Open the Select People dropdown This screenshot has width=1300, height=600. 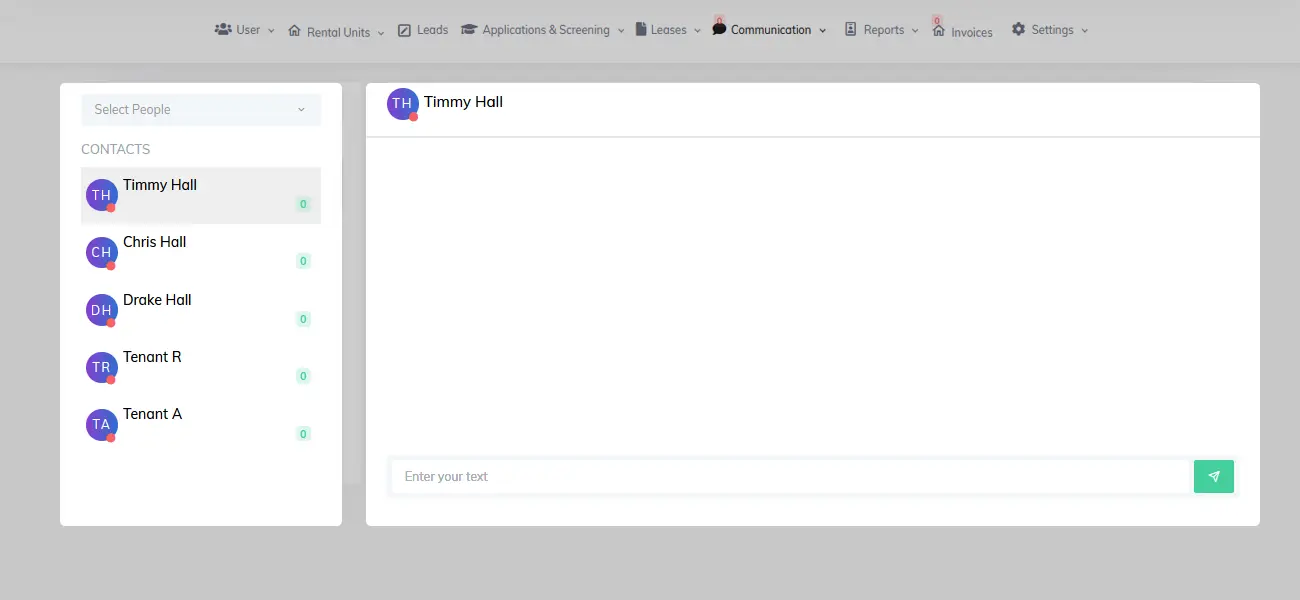(200, 110)
